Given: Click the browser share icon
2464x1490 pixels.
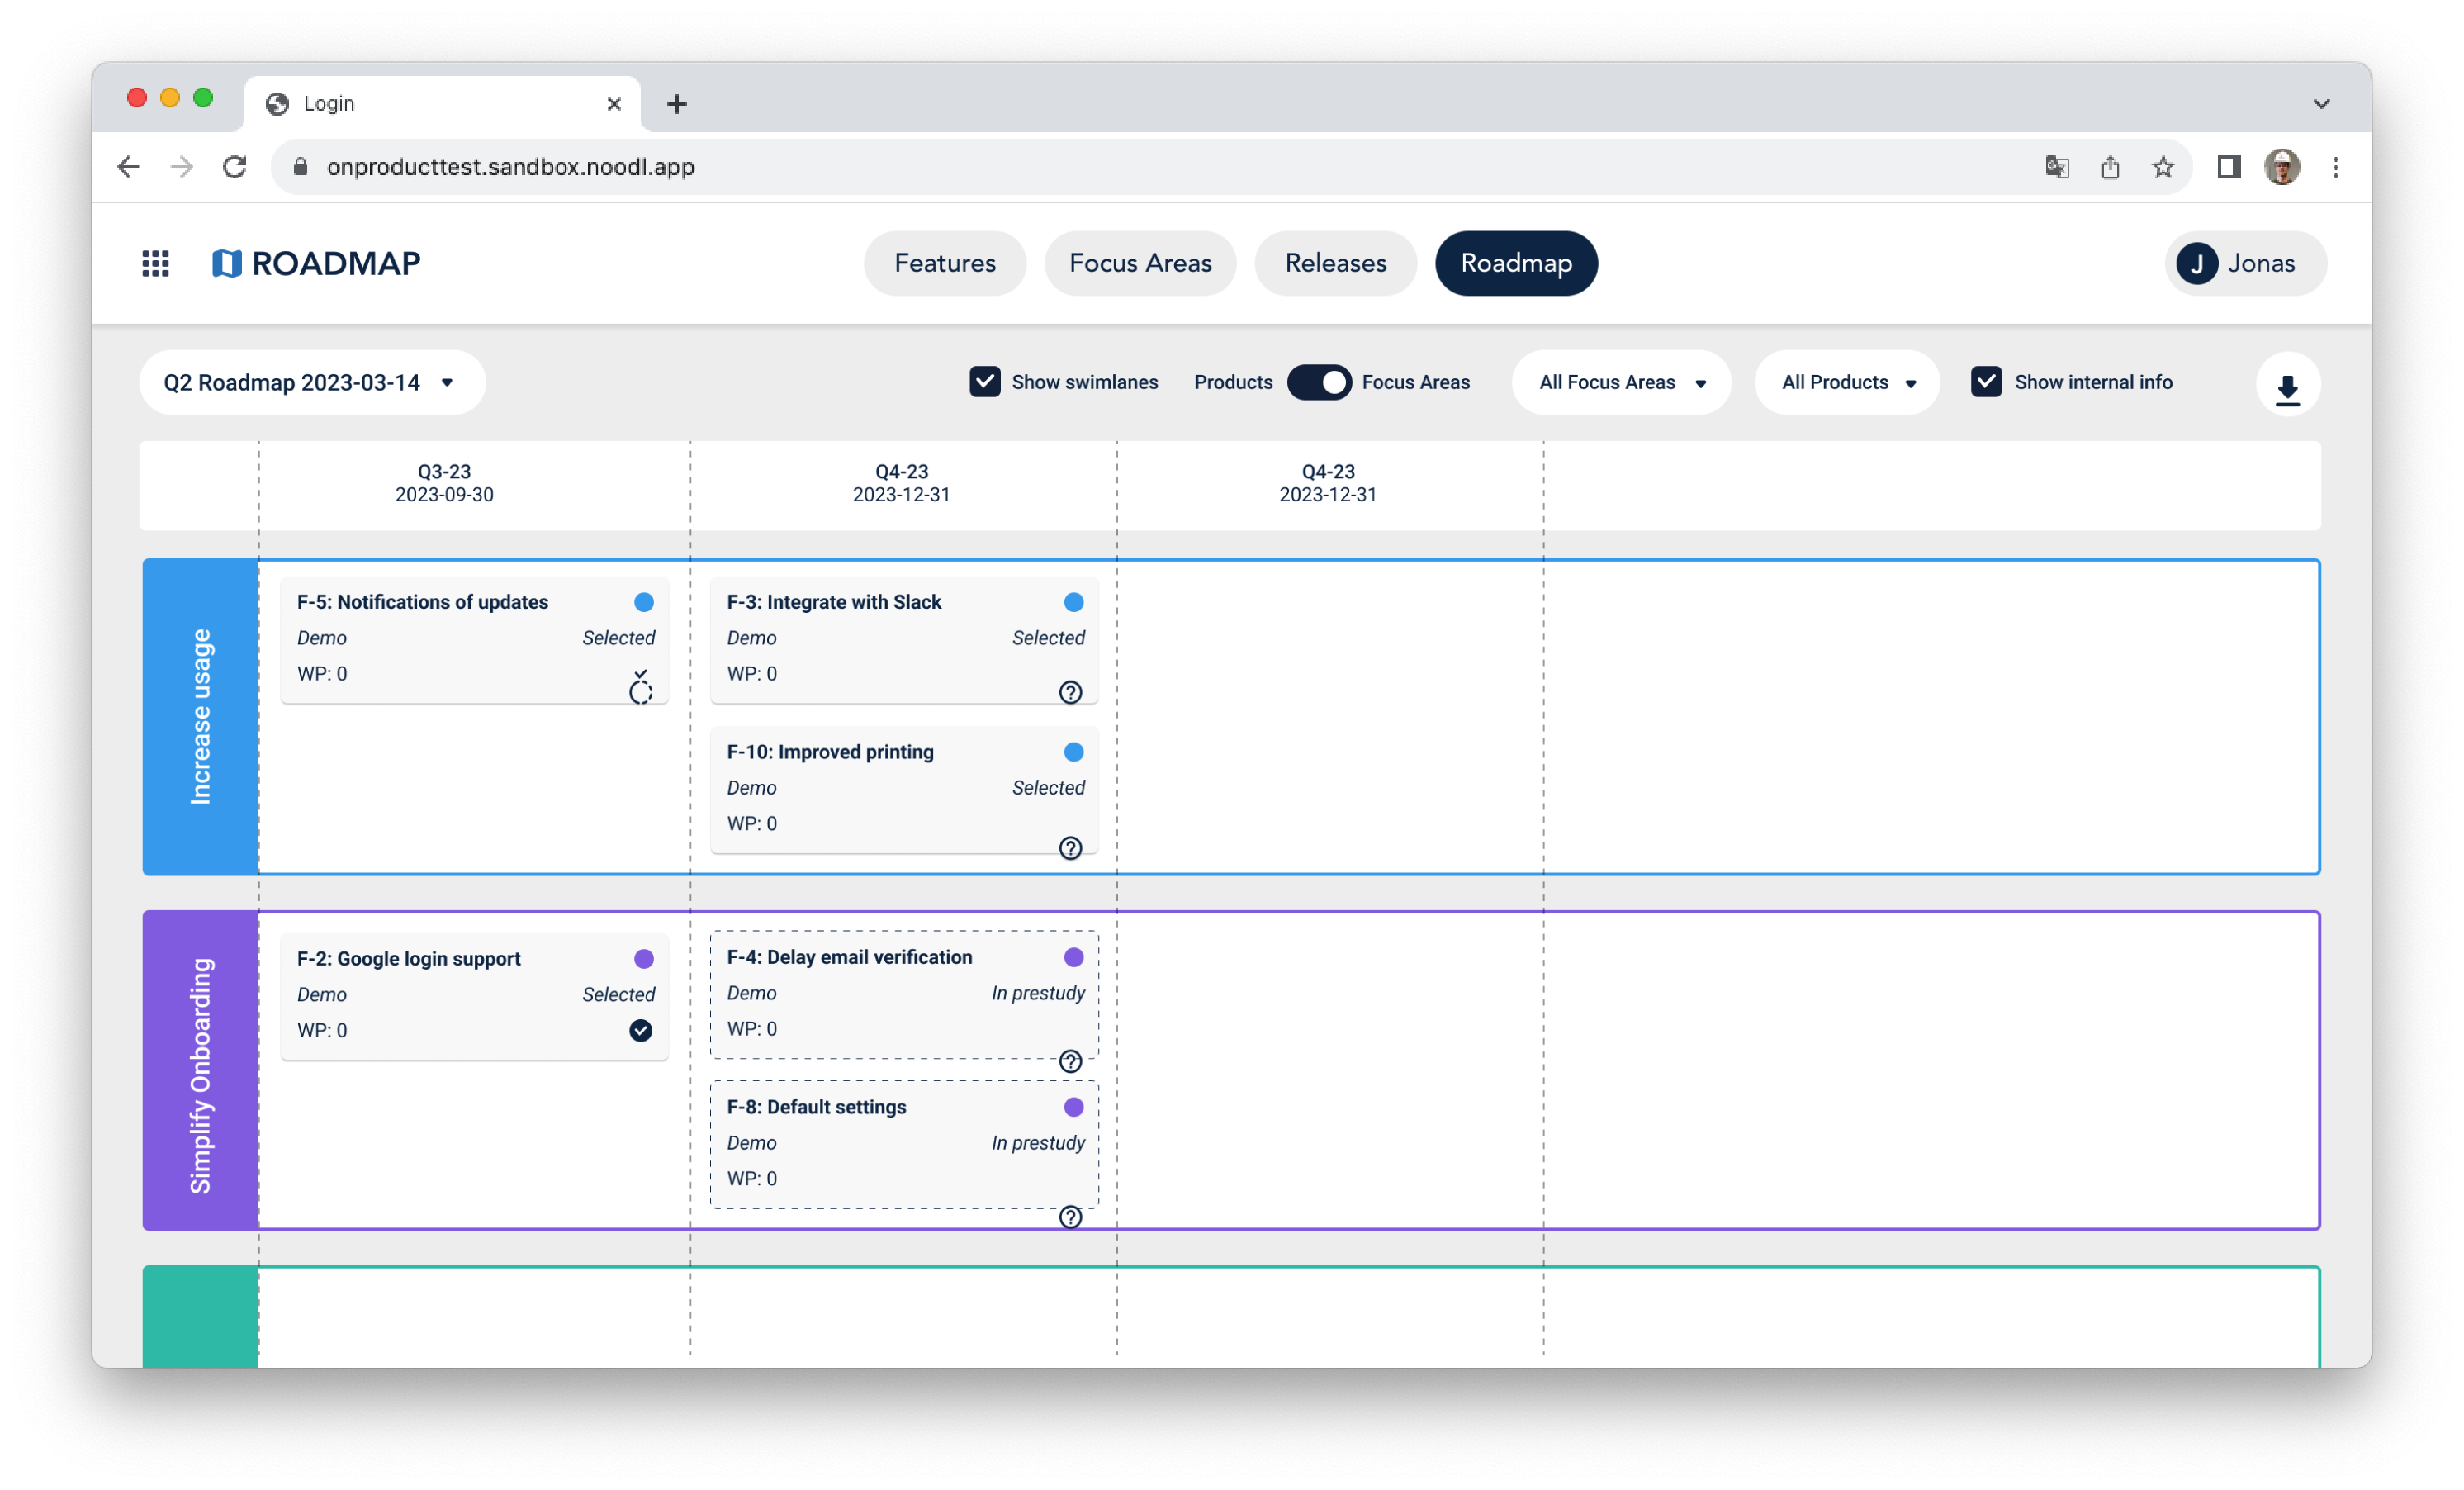Looking at the screenshot, I should [2110, 167].
